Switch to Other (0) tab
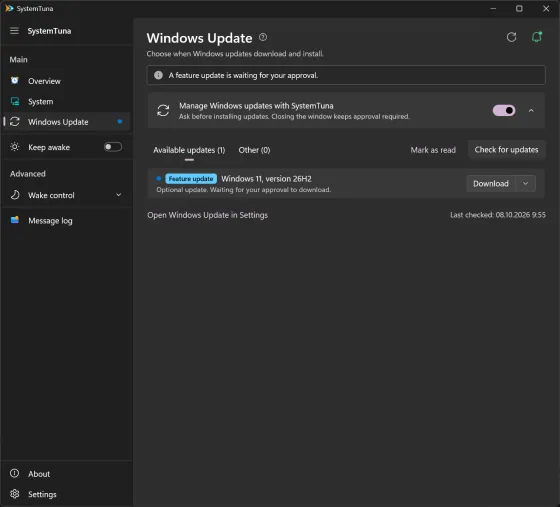Viewport: 560px width, 507px height. point(254,150)
